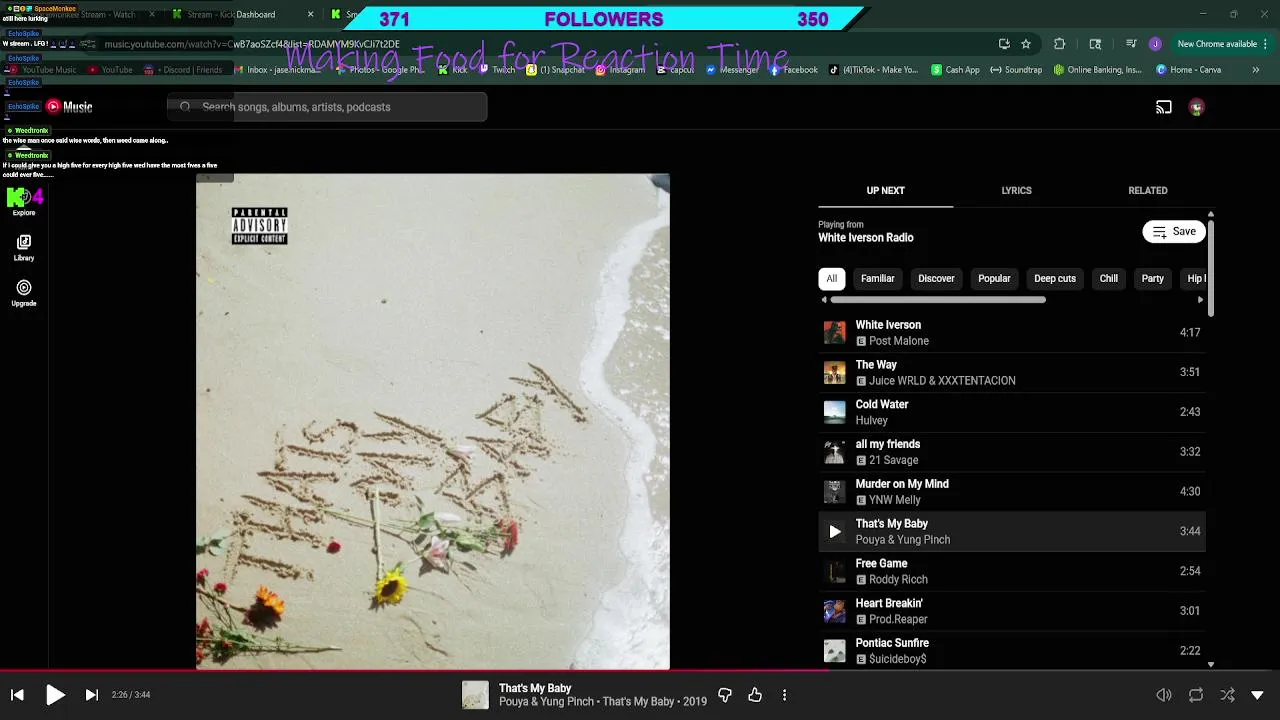This screenshot has width=1280, height=720.
Task: Select the Familiar filter chip
Action: pos(878,279)
